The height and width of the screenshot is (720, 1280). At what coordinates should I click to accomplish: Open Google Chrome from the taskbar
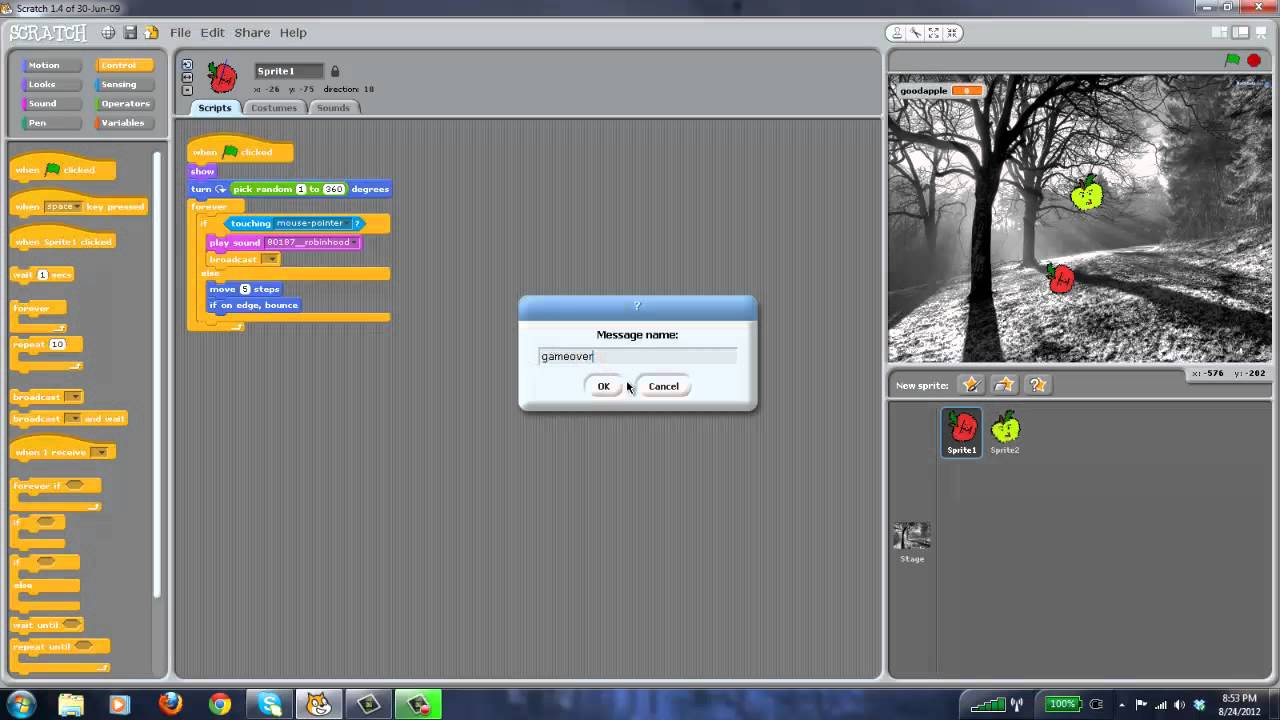[x=220, y=704]
